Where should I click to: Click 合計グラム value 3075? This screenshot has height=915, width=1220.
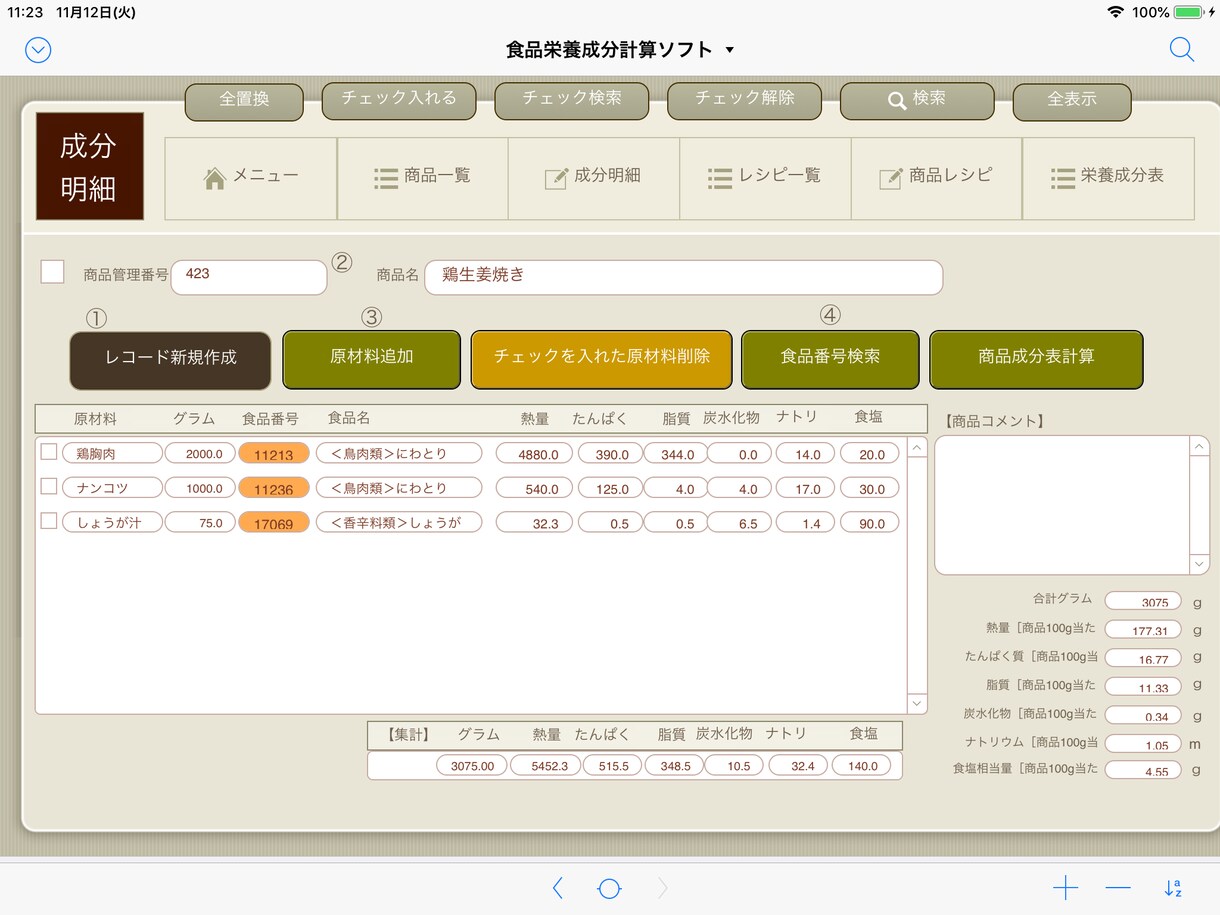point(1143,601)
